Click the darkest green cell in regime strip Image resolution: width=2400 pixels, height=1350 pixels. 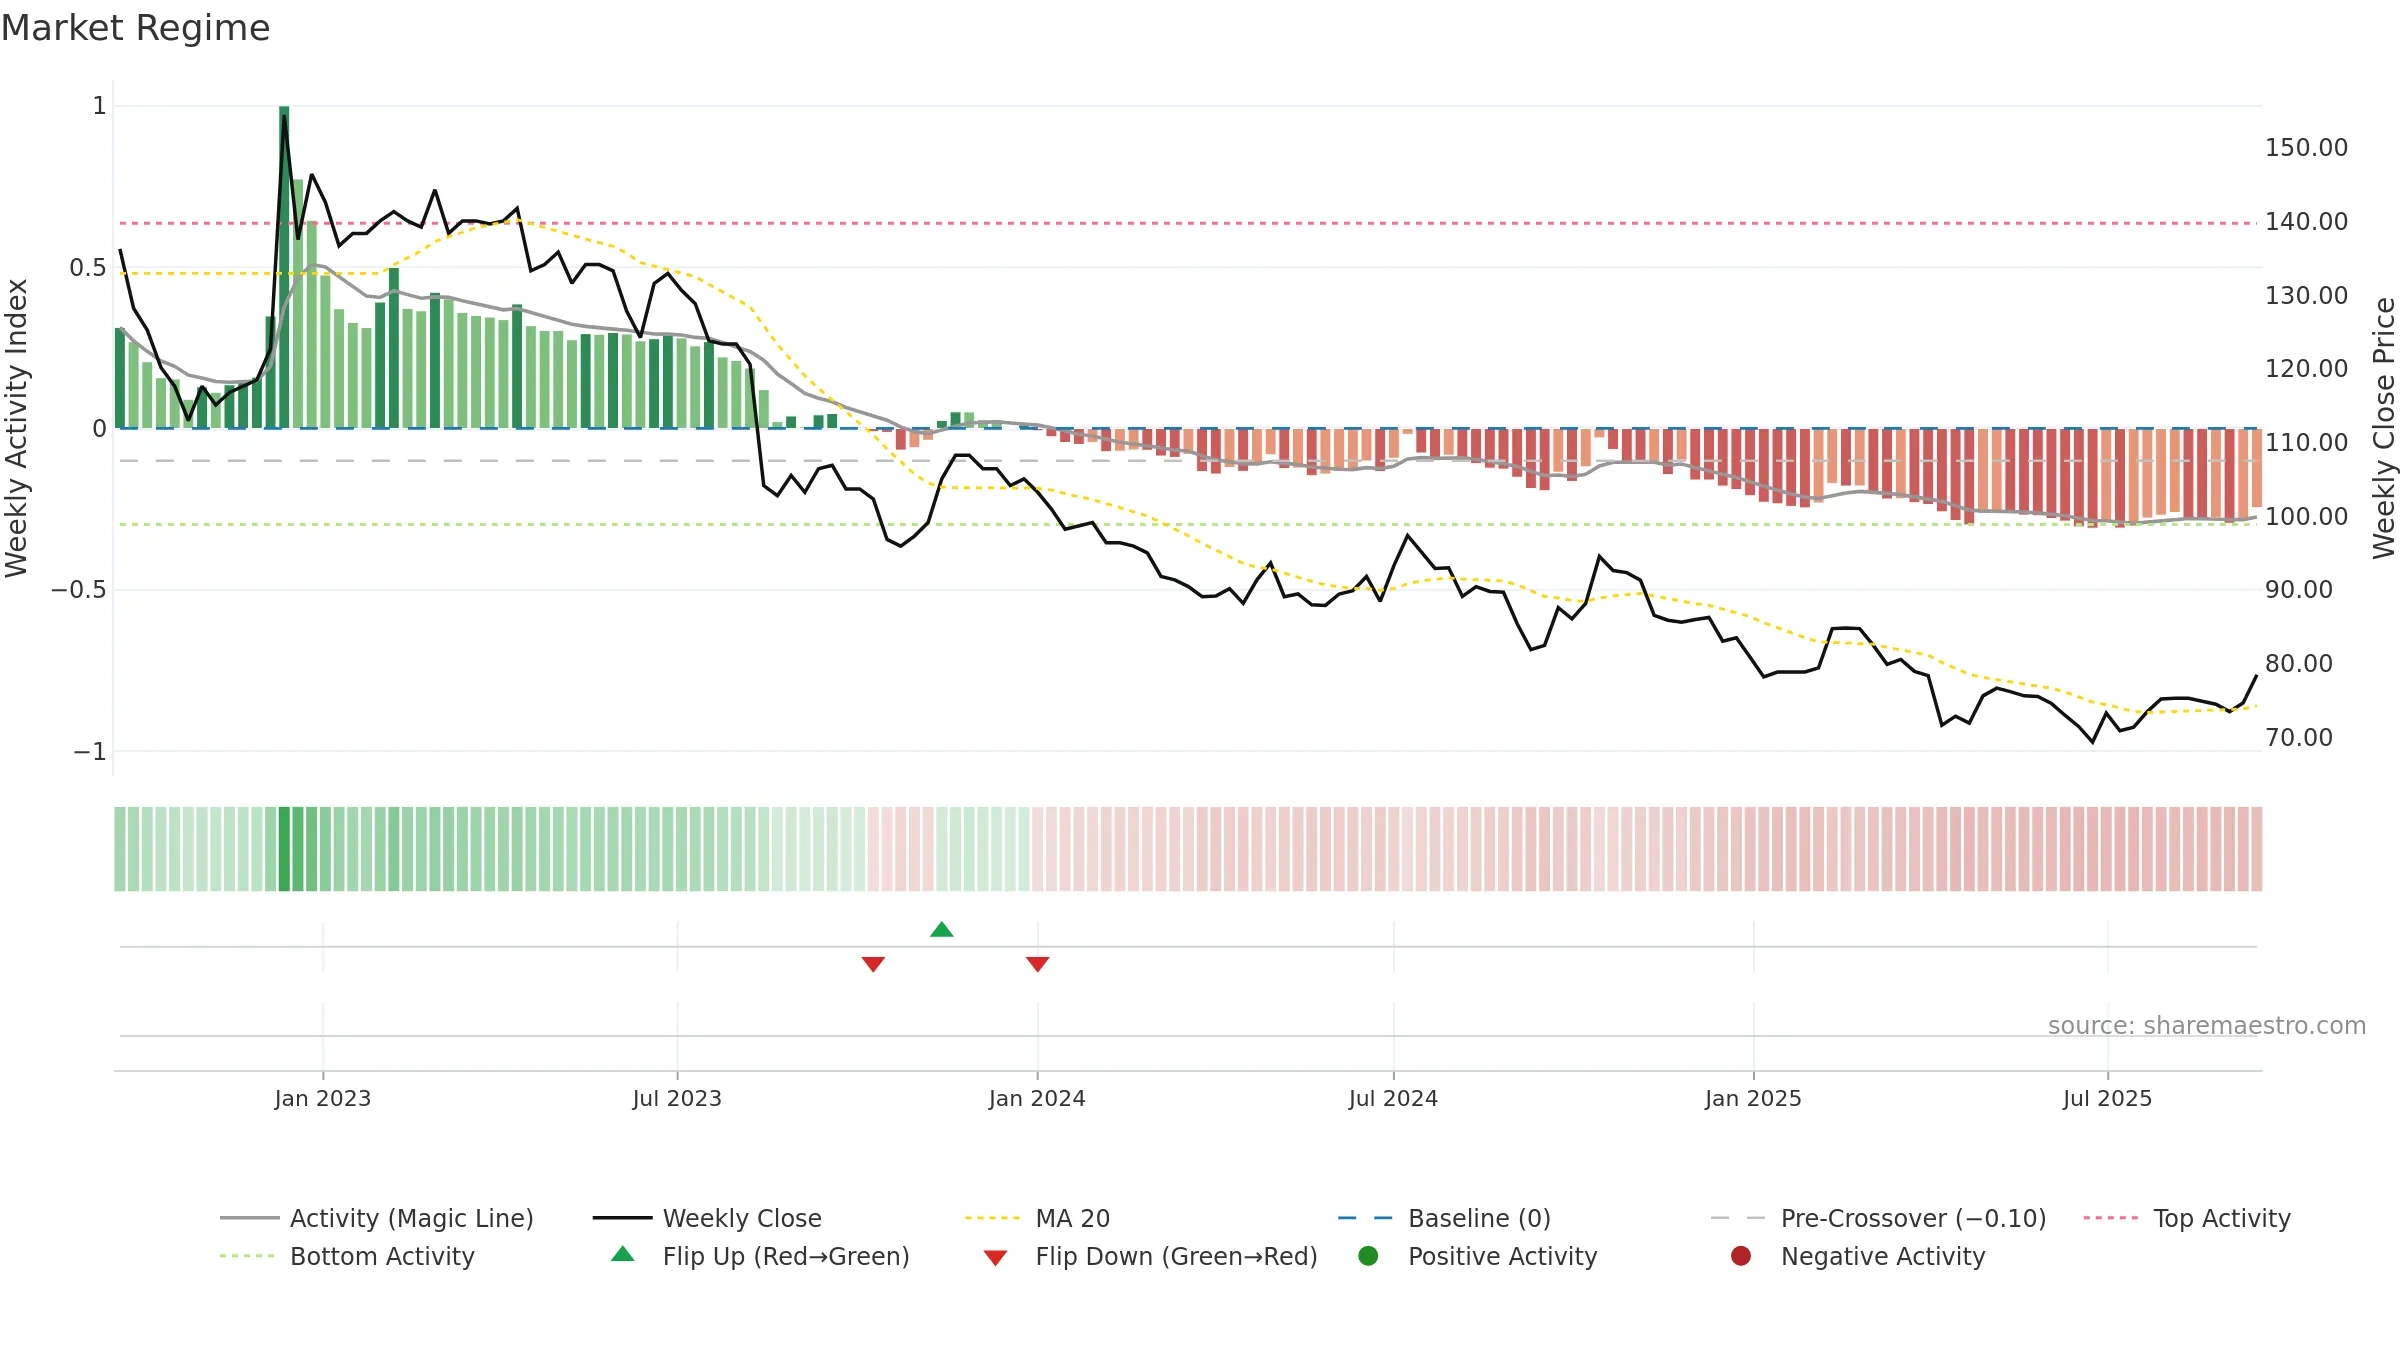pos(284,848)
